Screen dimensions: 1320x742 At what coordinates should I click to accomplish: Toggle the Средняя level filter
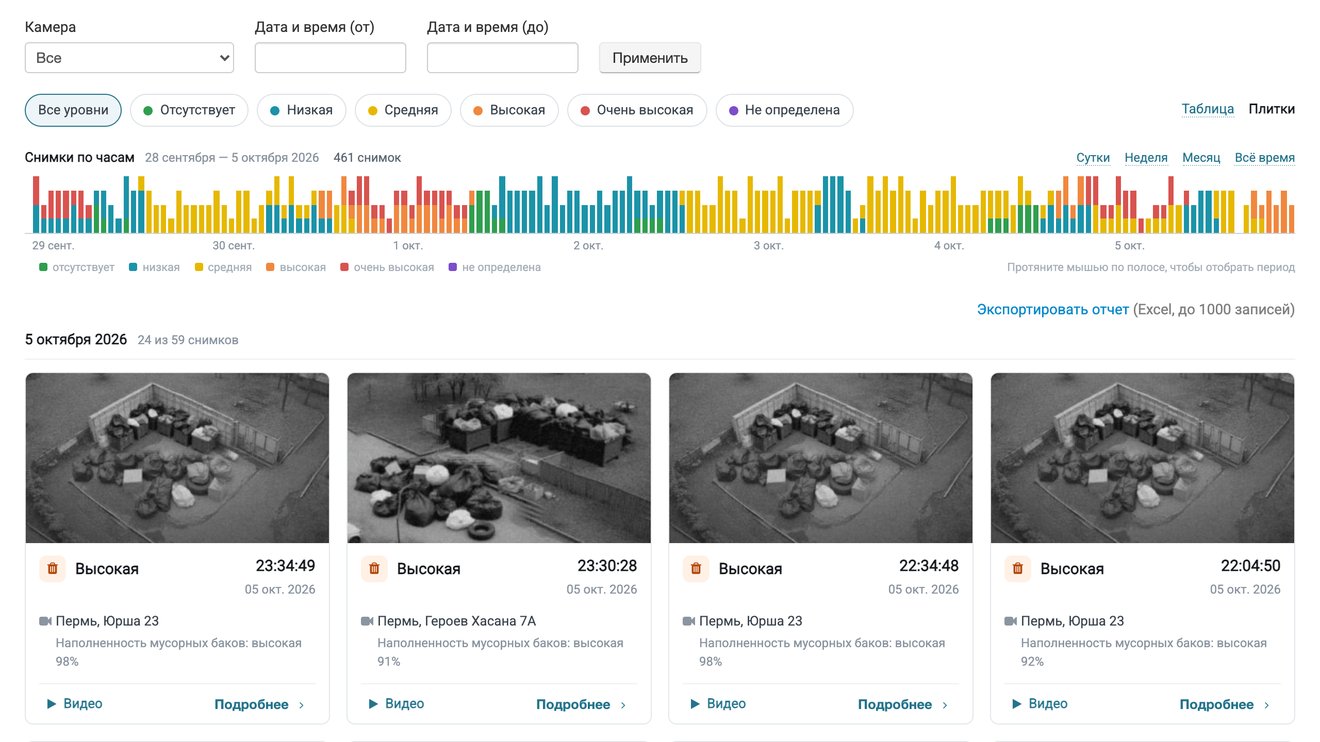[403, 110]
